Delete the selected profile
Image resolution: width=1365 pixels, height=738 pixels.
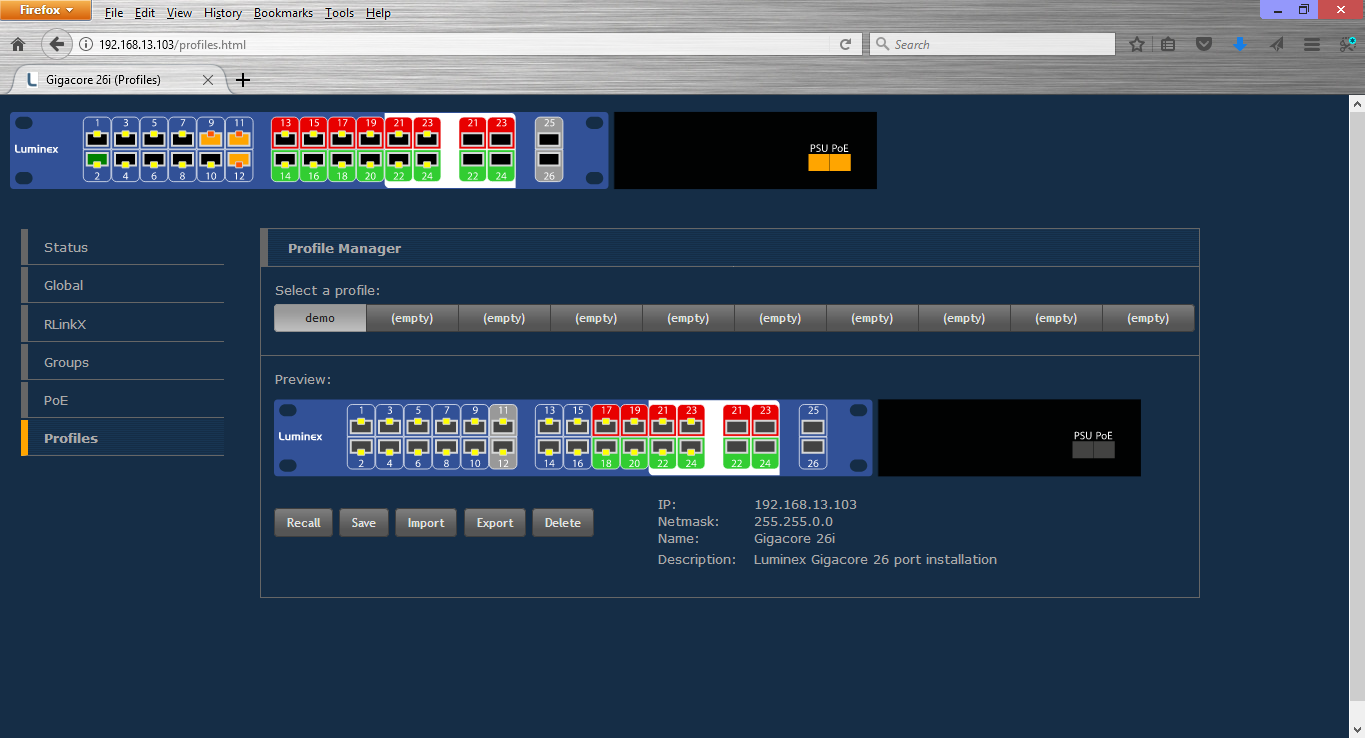click(563, 523)
